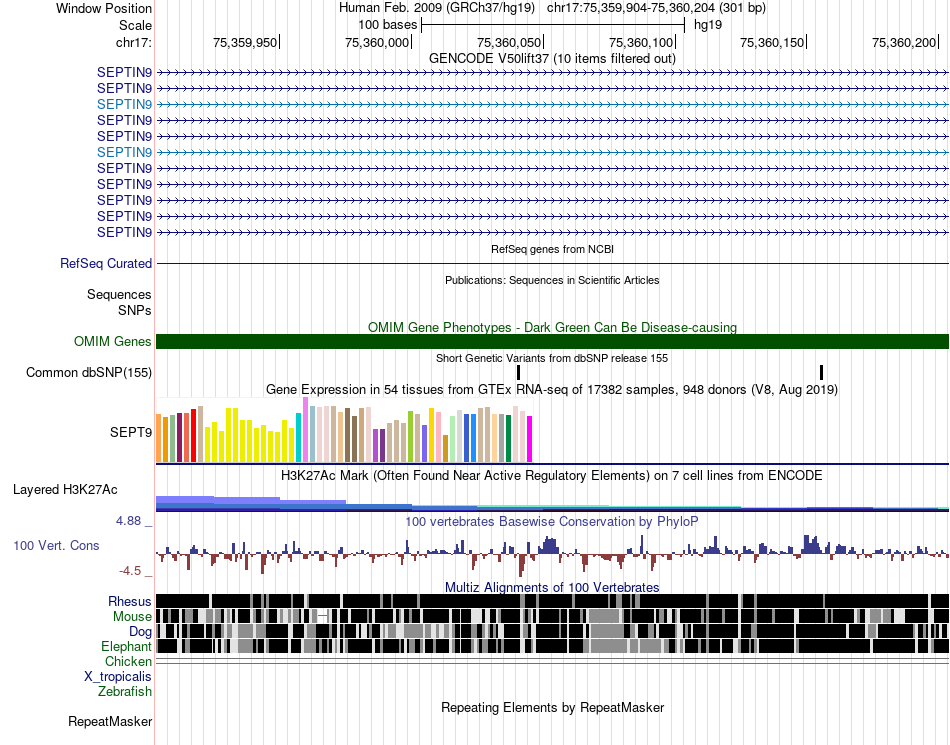Click the Chicken alignment double line

click(x=553, y=661)
